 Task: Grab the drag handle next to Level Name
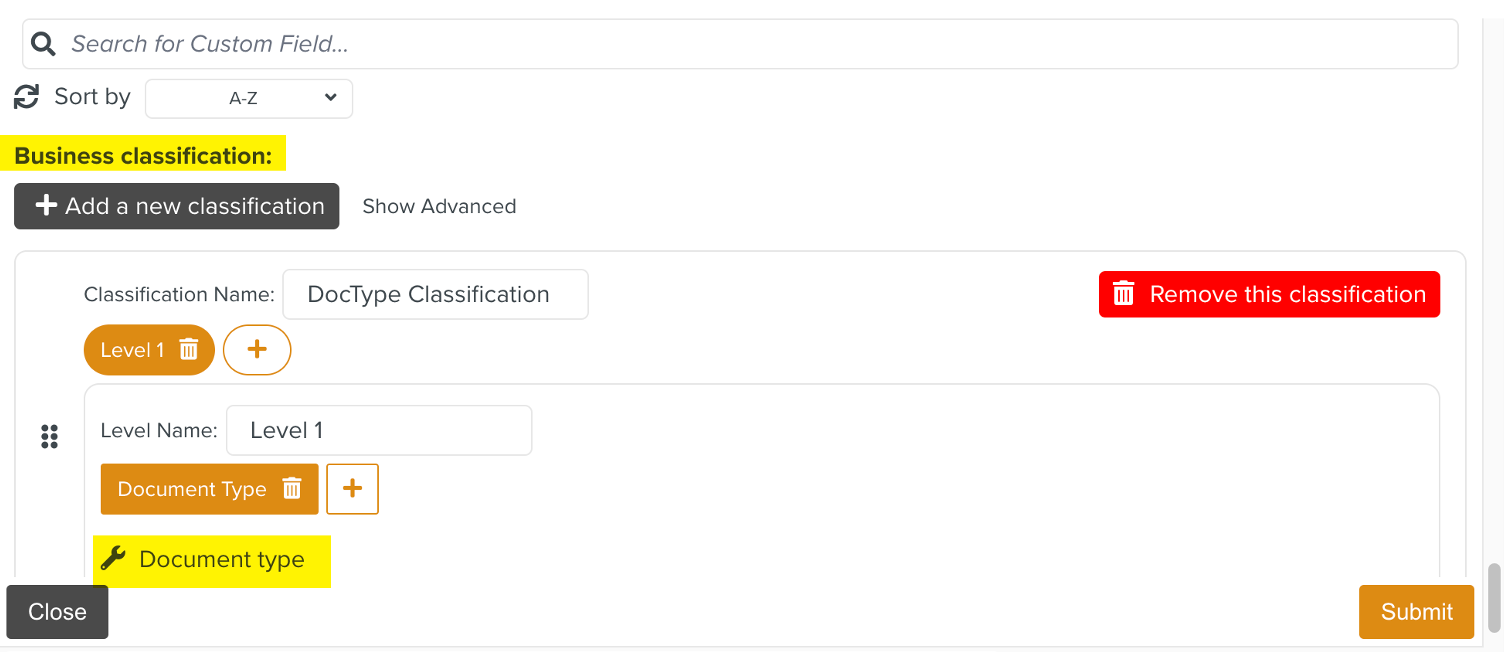pyautogui.click(x=49, y=436)
